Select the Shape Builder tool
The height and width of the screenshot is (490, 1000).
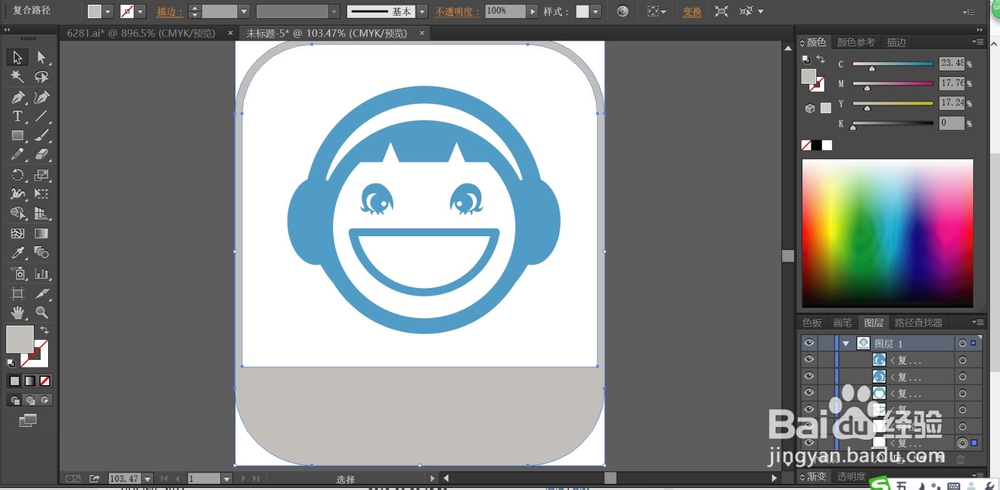pos(17,214)
